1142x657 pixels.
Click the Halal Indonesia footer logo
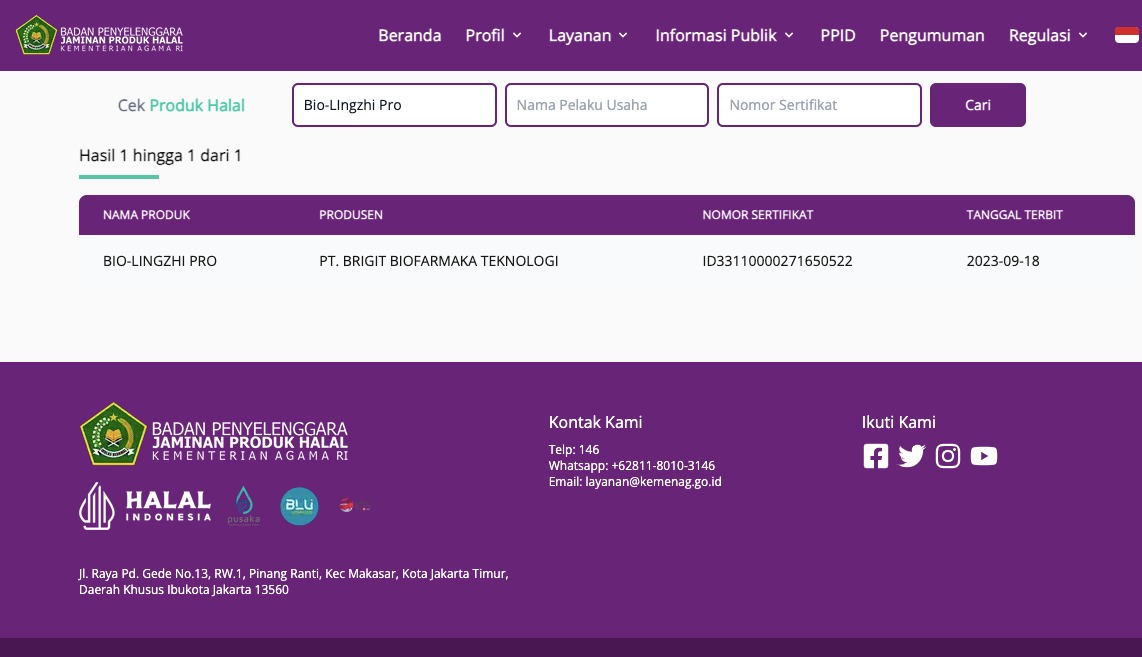click(x=145, y=506)
